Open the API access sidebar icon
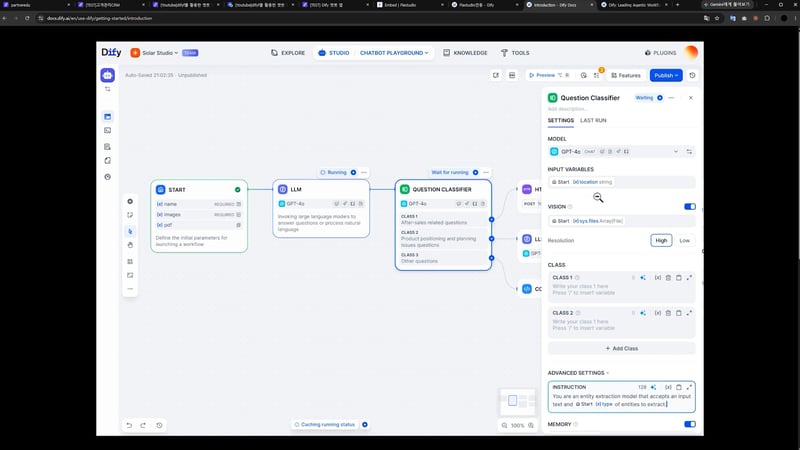The width and height of the screenshot is (800, 450). pyautogui.click(x=108, y=131)
